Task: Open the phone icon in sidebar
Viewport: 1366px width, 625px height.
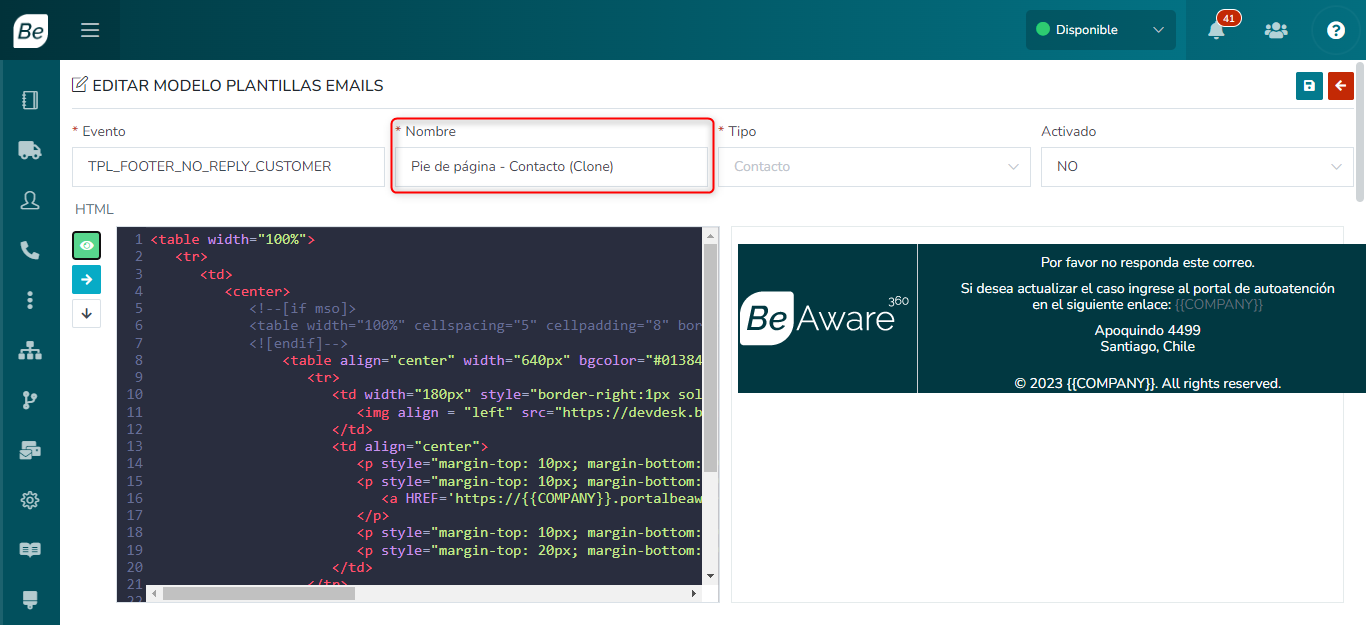Action: tap(30, 250)
